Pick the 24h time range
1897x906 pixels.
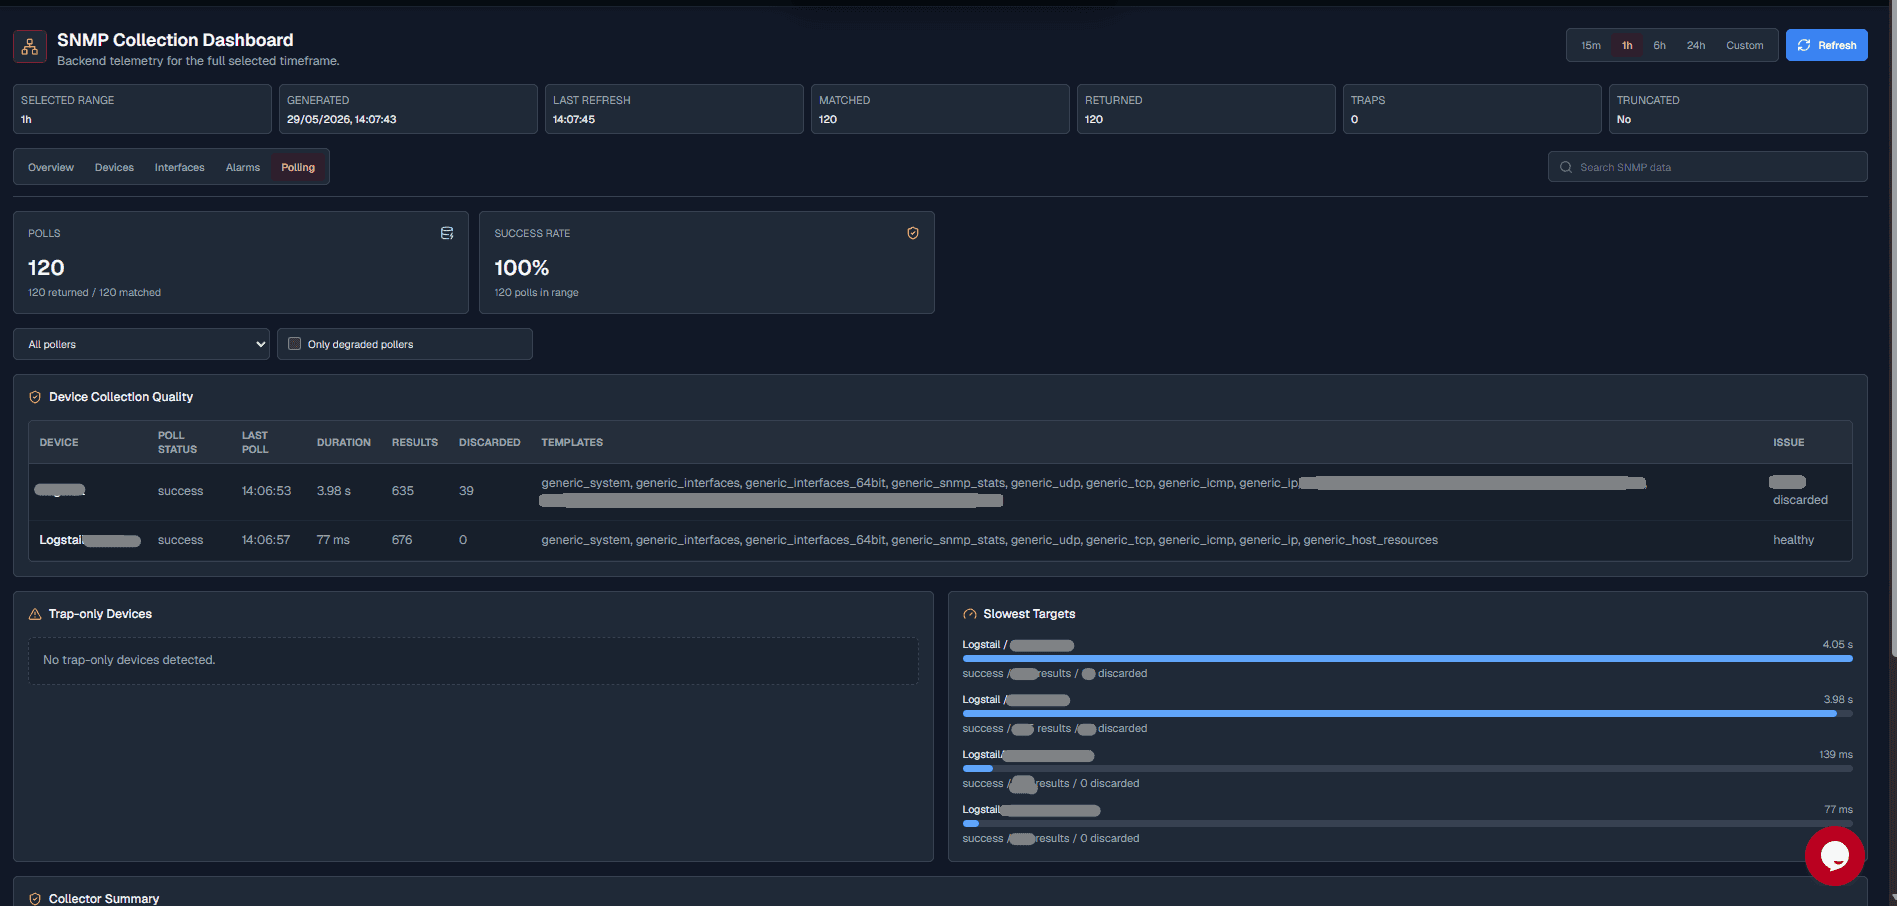click(x=1696, y=45)
